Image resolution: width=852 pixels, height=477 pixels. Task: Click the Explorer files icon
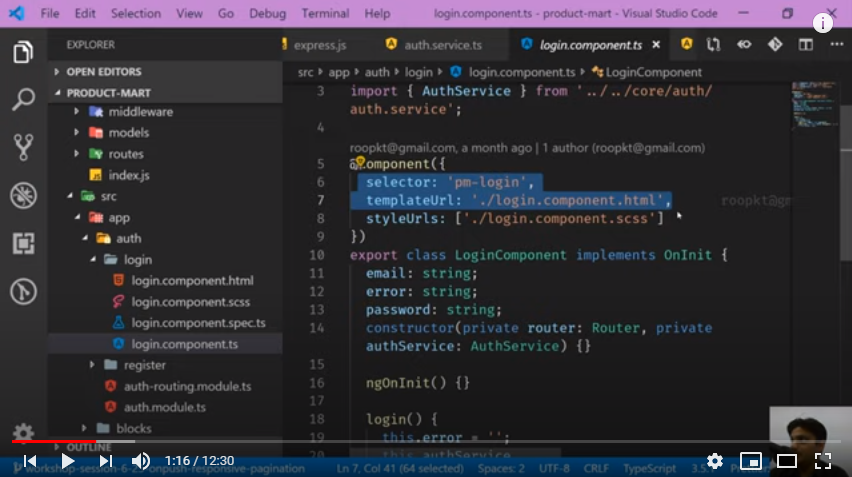point(23,53)
